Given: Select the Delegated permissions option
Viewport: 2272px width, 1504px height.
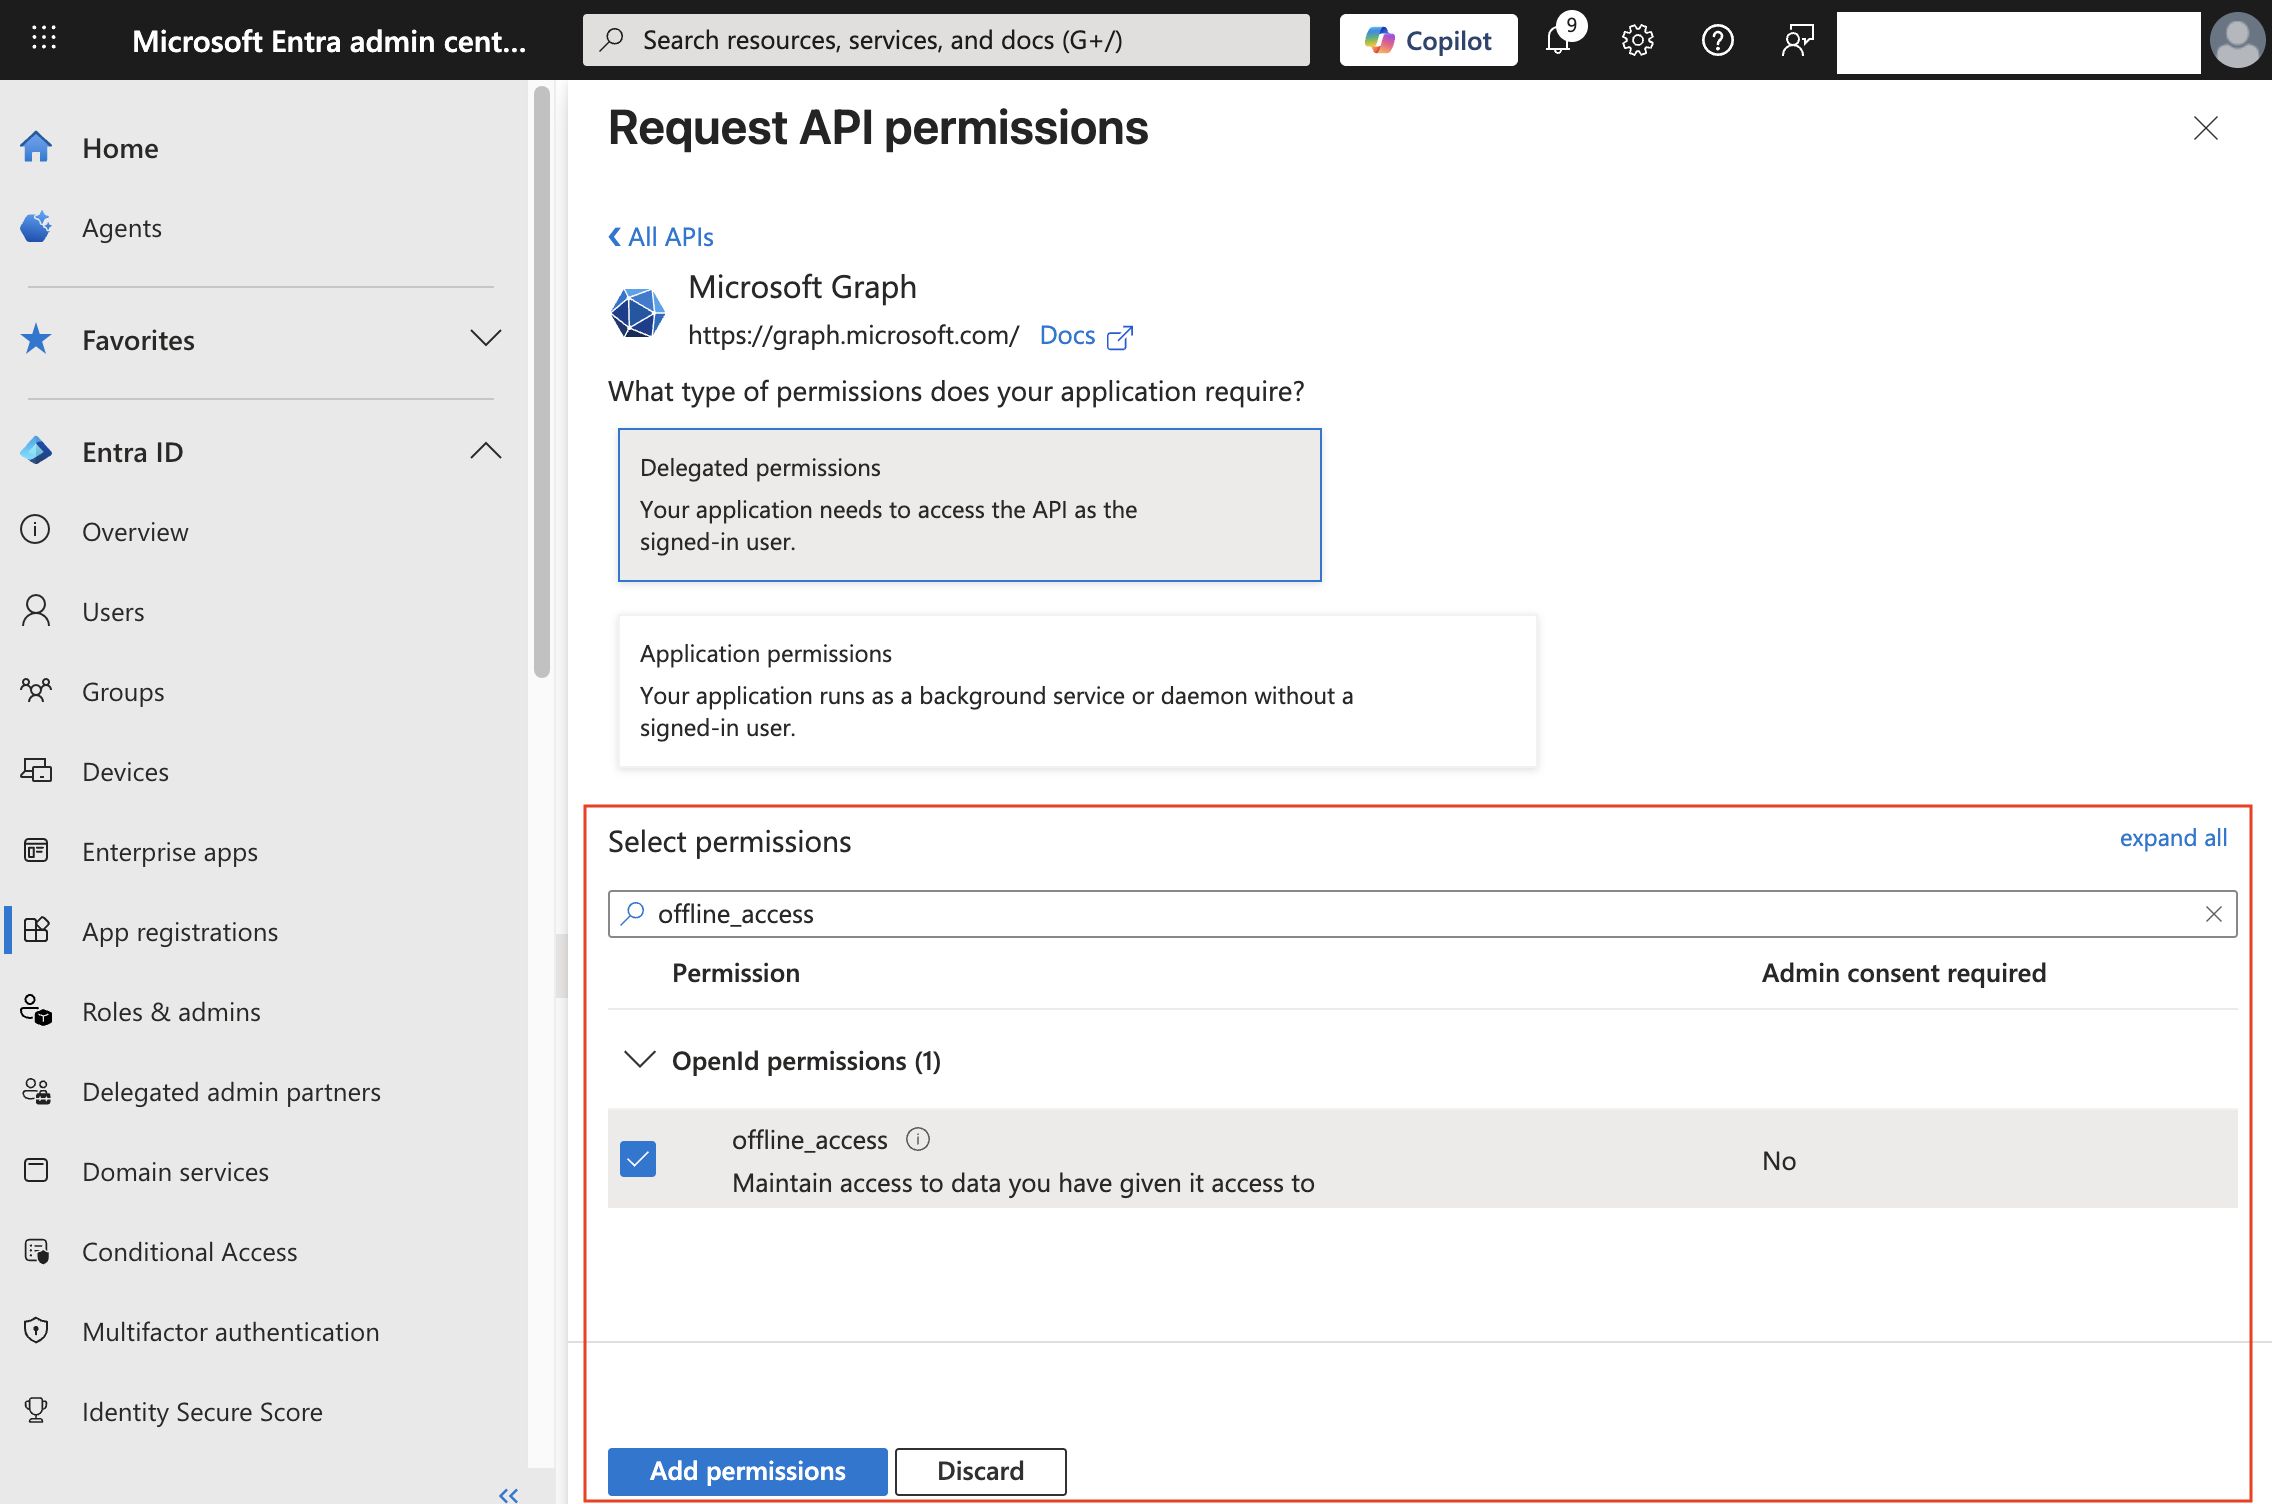Looking at the screenshot, I should point(969,505).
